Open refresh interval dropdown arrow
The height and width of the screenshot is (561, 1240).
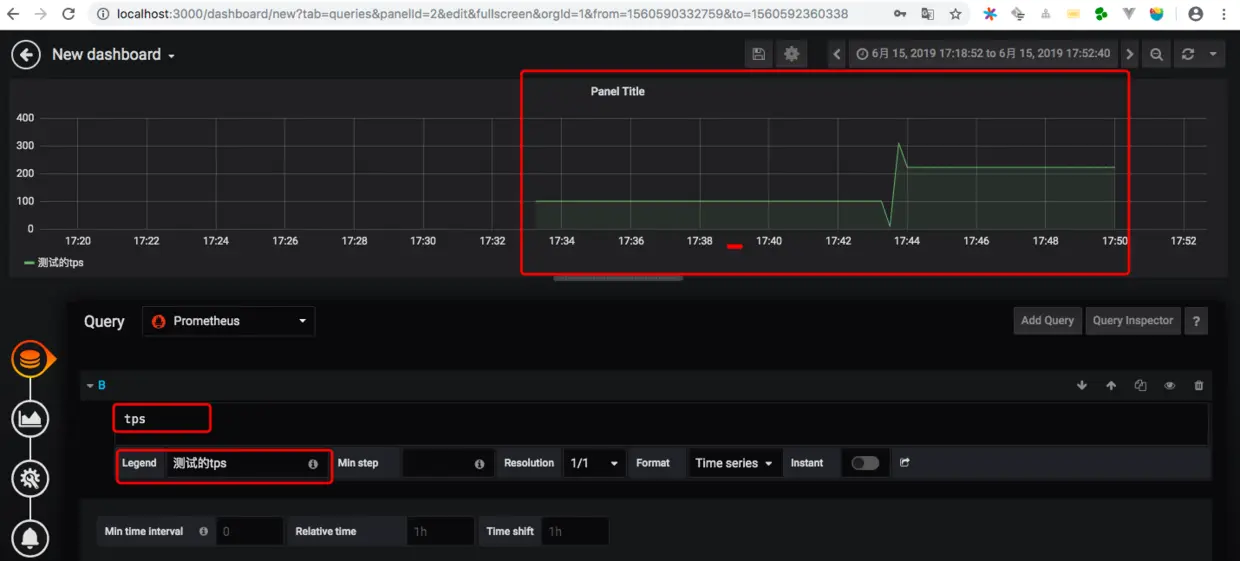1213,54
